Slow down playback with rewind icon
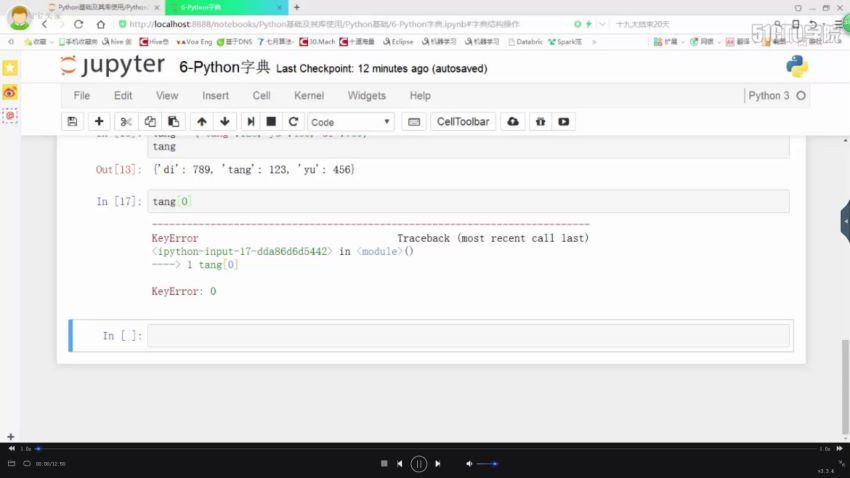Viewport: 850px width, 478px height. pos(11,448)
